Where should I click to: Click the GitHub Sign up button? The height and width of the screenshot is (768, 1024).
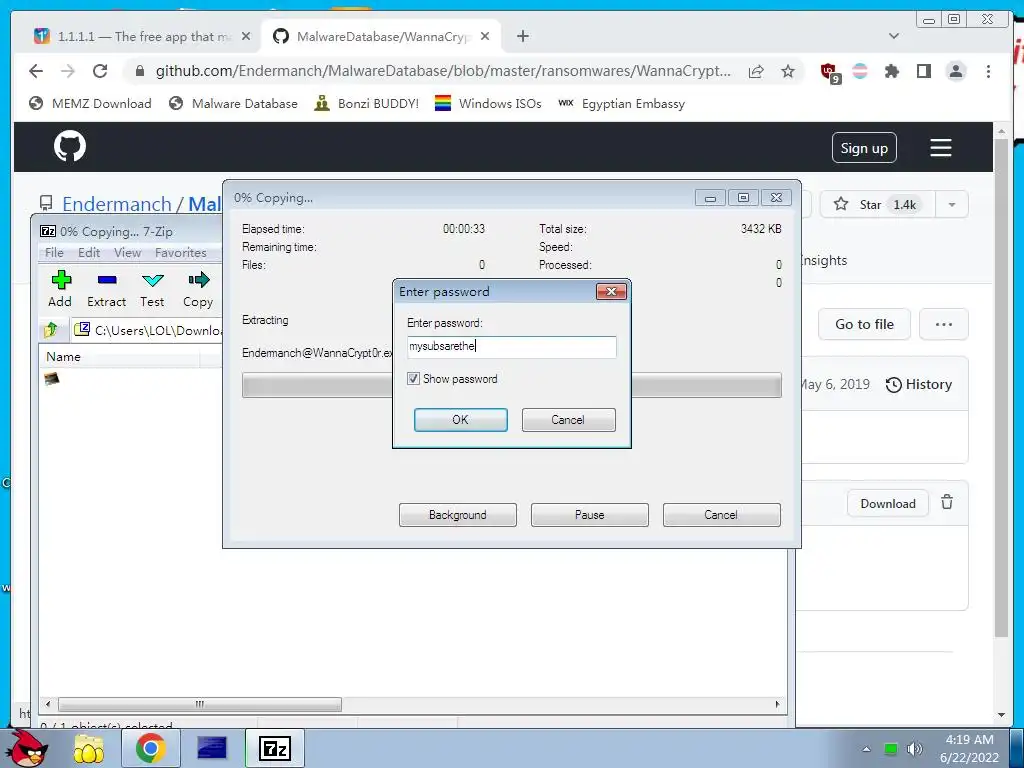[x=864, y=148]
